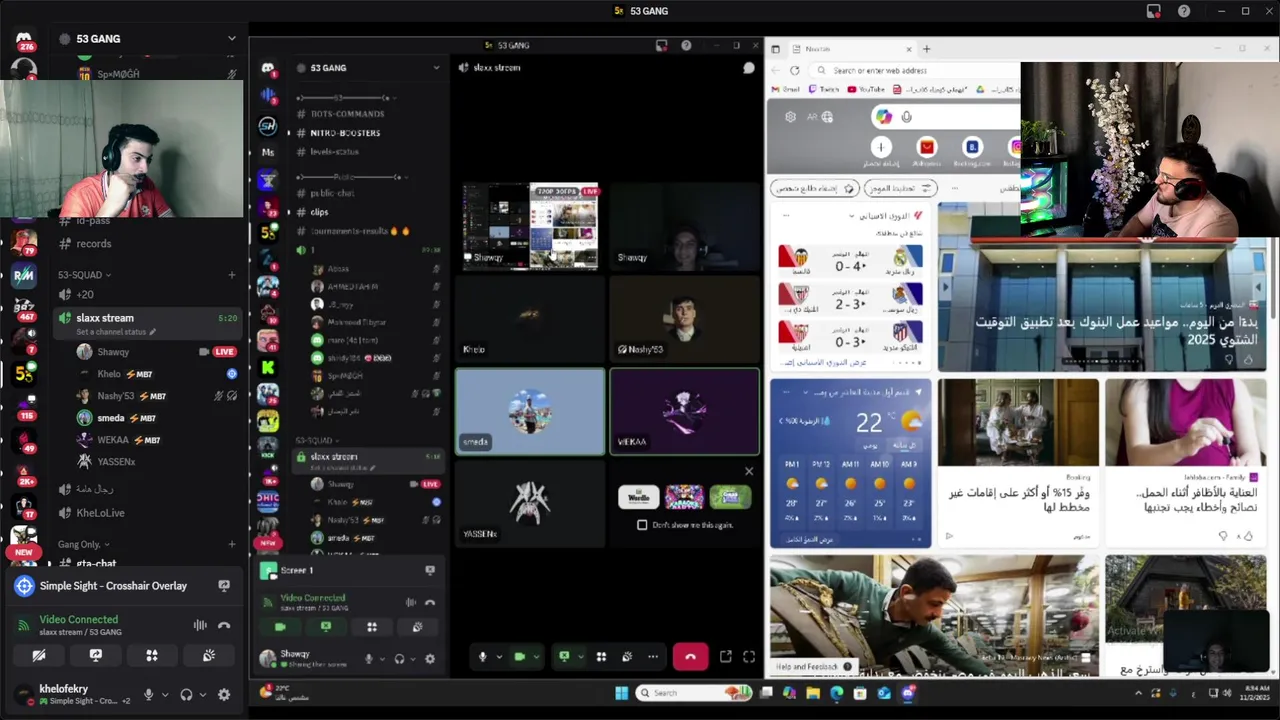This screenshot has width=1280, height=720.
Task: Open user settings gear beside khelofekry
Action: click(224, 695)
